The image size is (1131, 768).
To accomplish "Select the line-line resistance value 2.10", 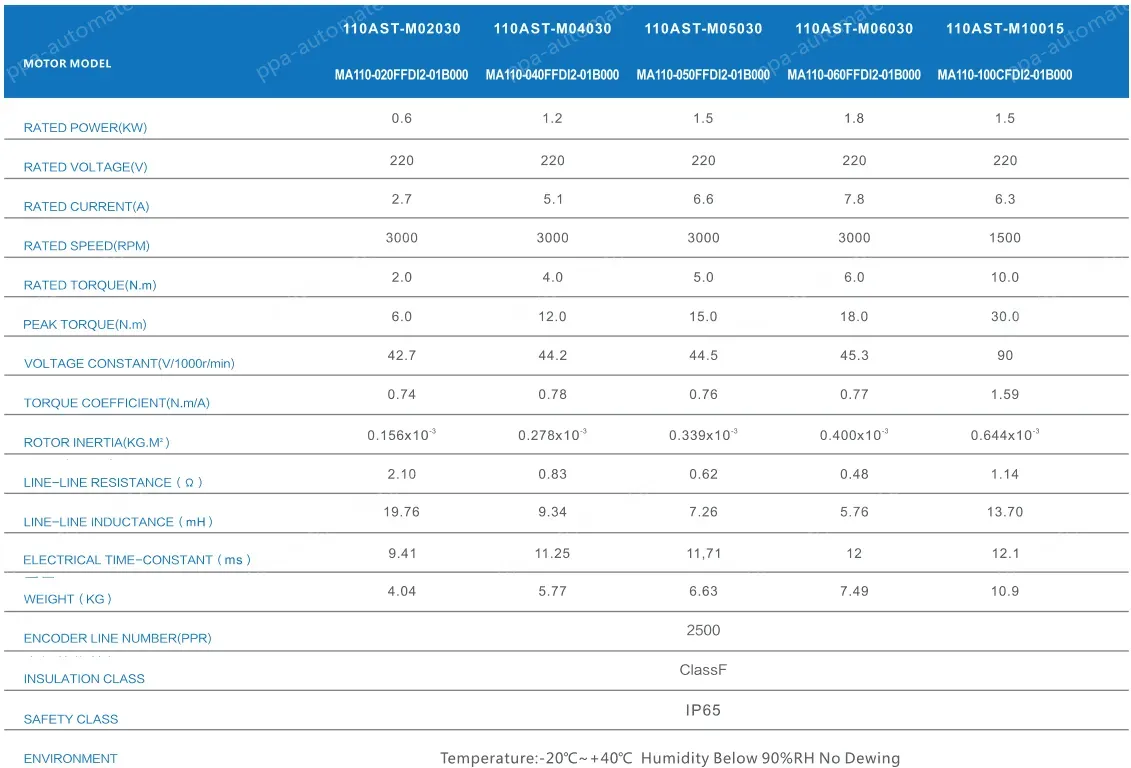I will [x=402, y=474].
